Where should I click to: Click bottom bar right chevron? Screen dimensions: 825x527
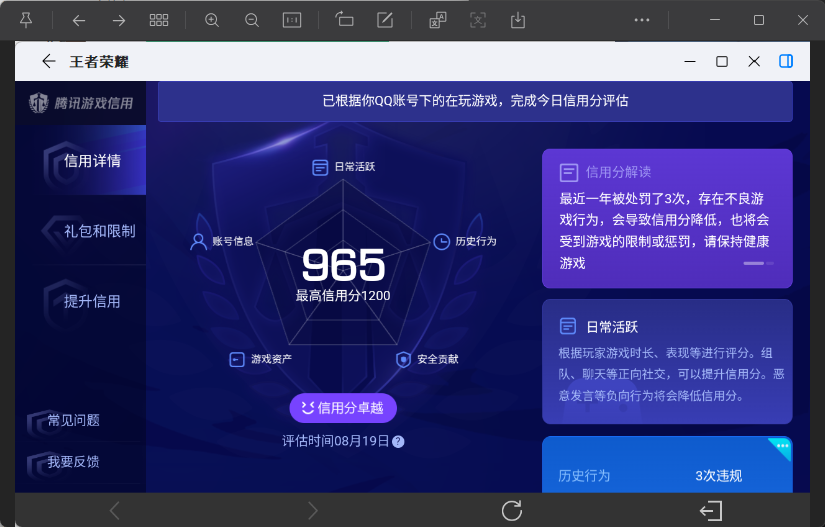coord(313,510)
